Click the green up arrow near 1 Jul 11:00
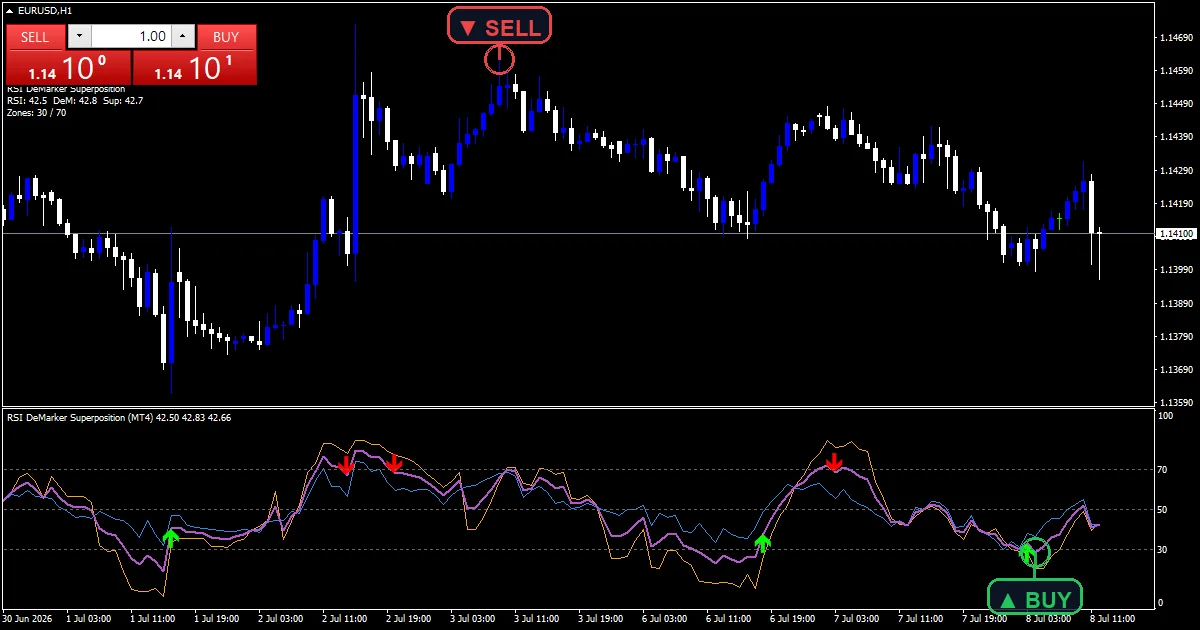 (171, 539)
